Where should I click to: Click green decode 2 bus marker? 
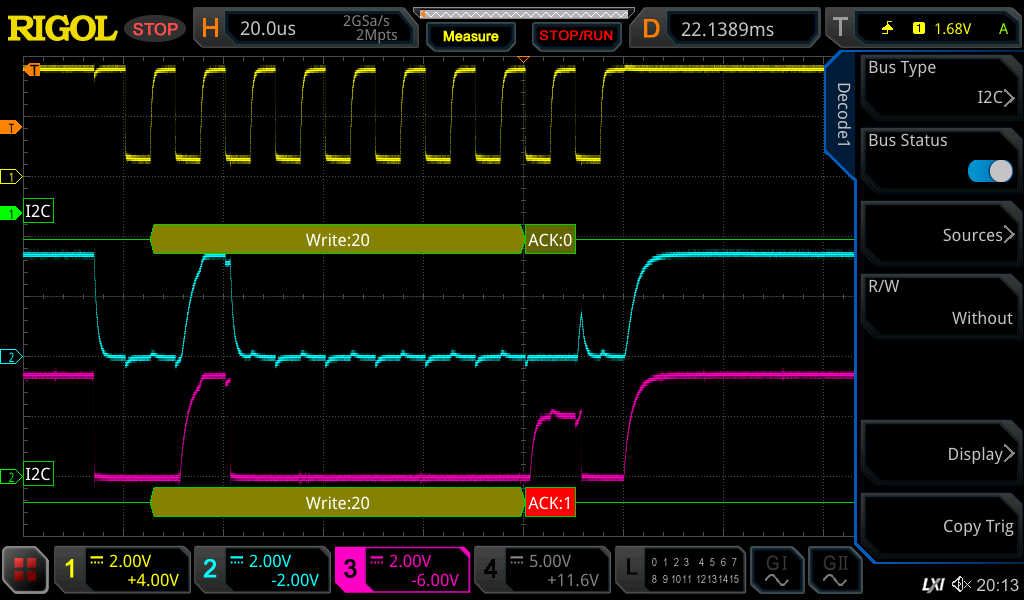(x=10, y=477)
